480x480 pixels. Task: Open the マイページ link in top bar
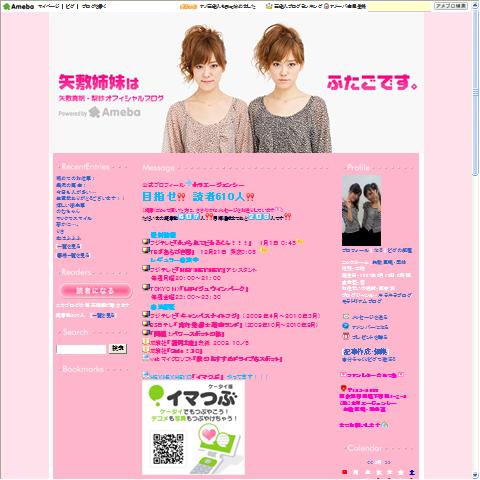49,6
